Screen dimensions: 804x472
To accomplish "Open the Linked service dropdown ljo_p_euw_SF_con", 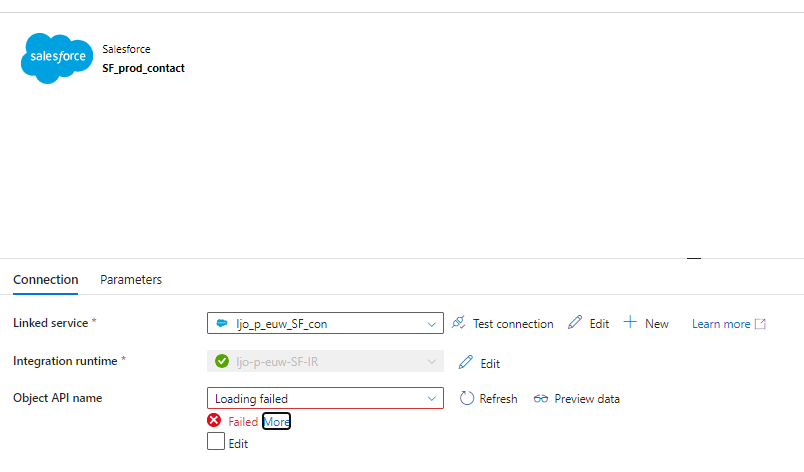I will [x=325, y=323].
